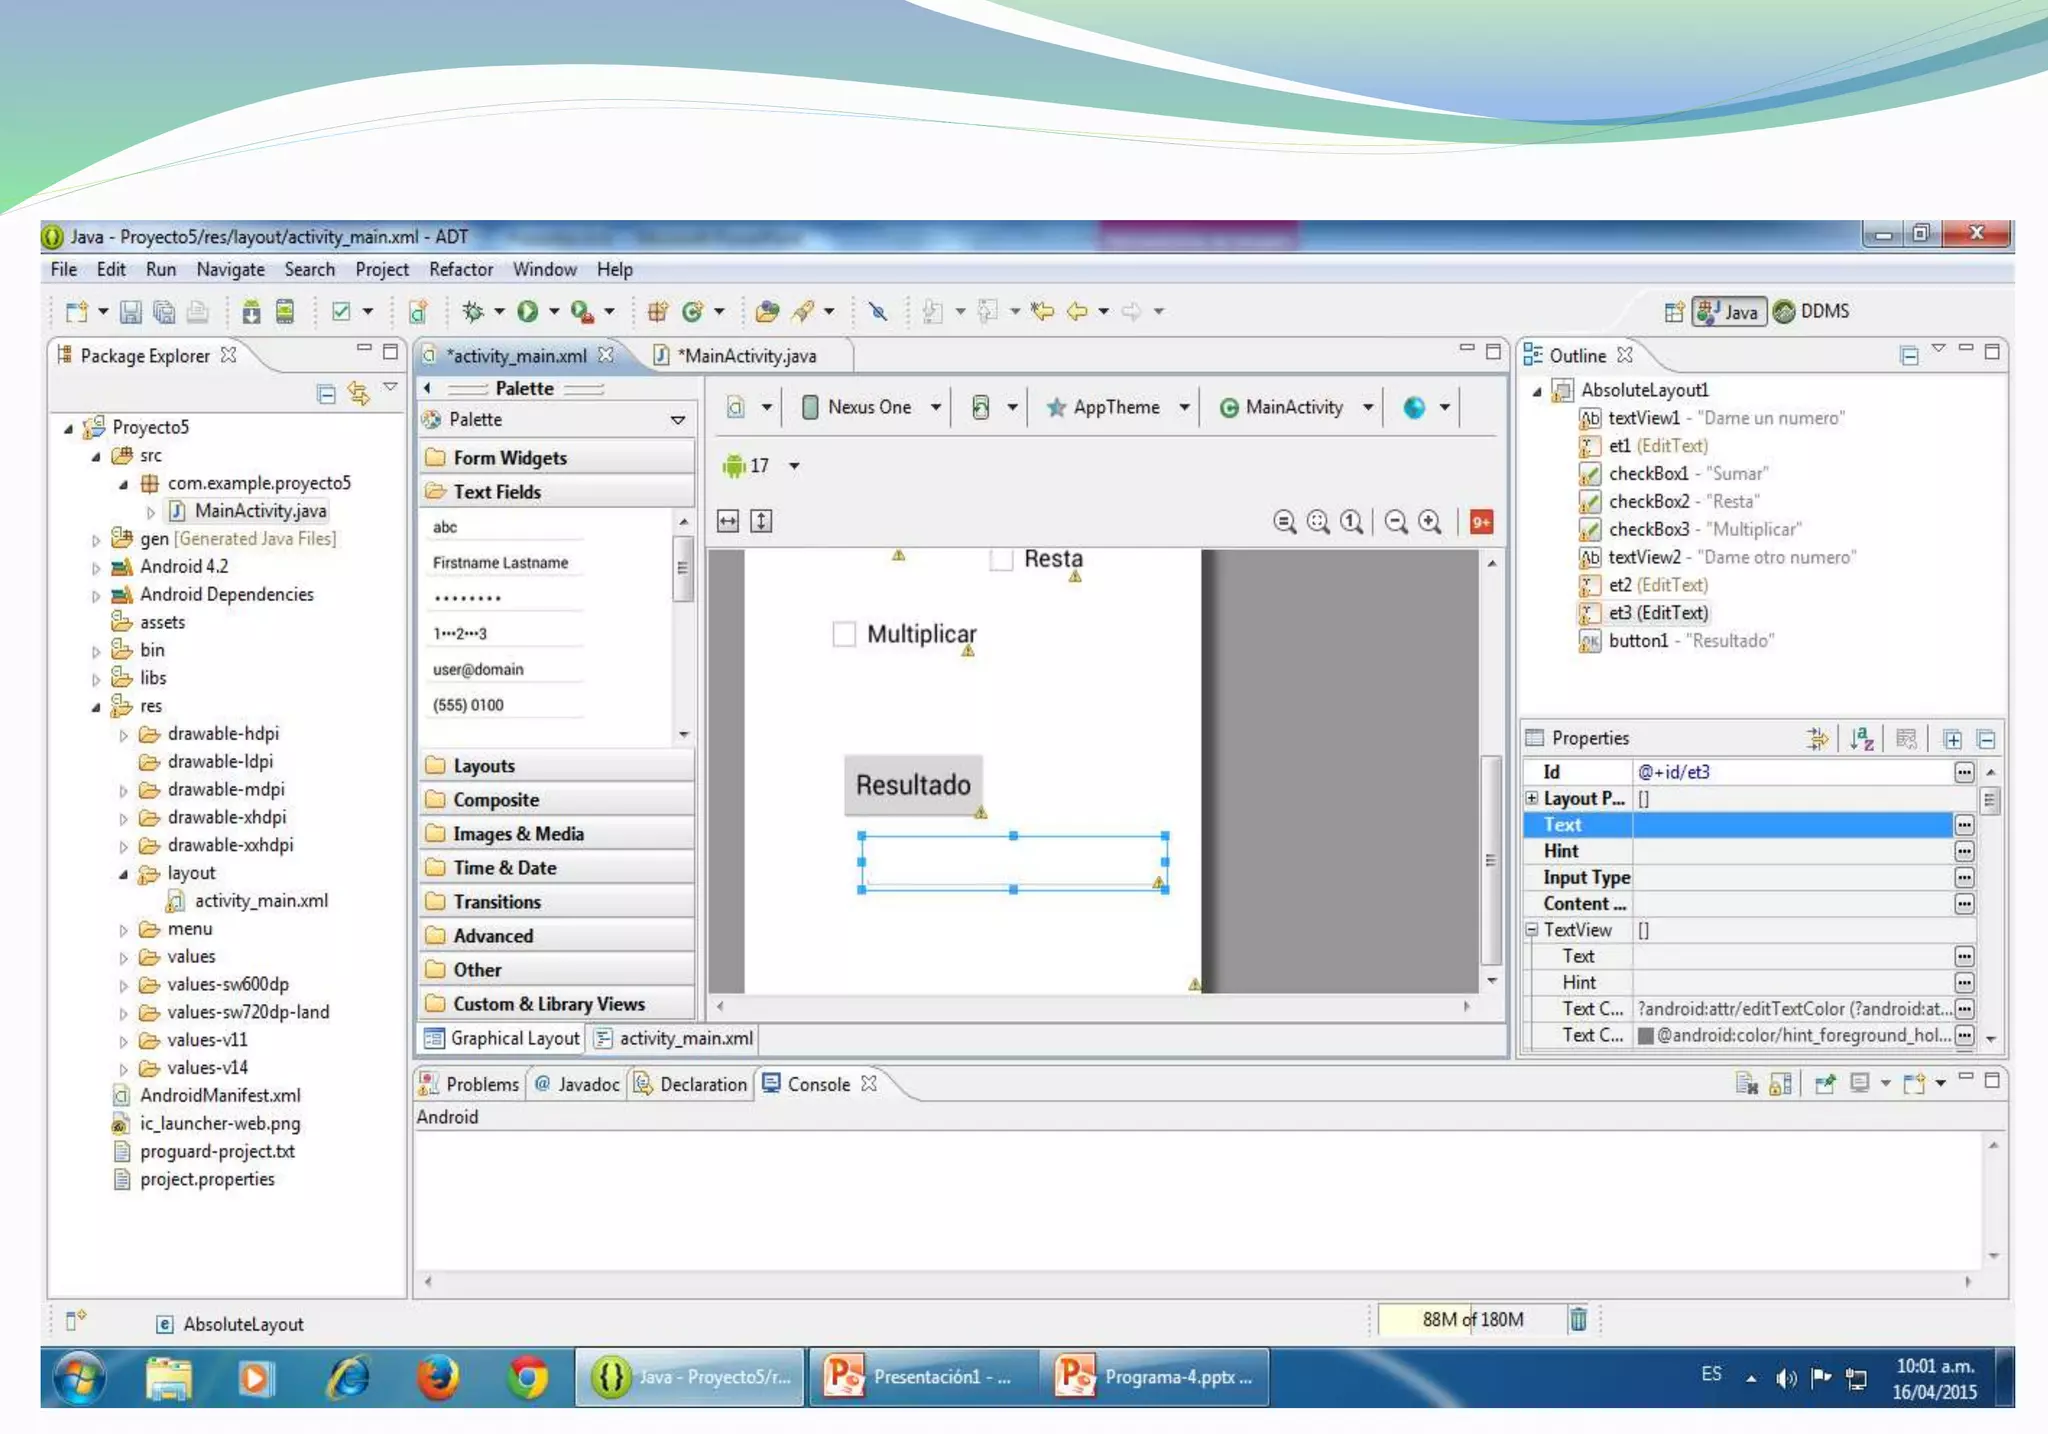
Task: Open Firefox from the taskbar
Action: pos(437,1377)
